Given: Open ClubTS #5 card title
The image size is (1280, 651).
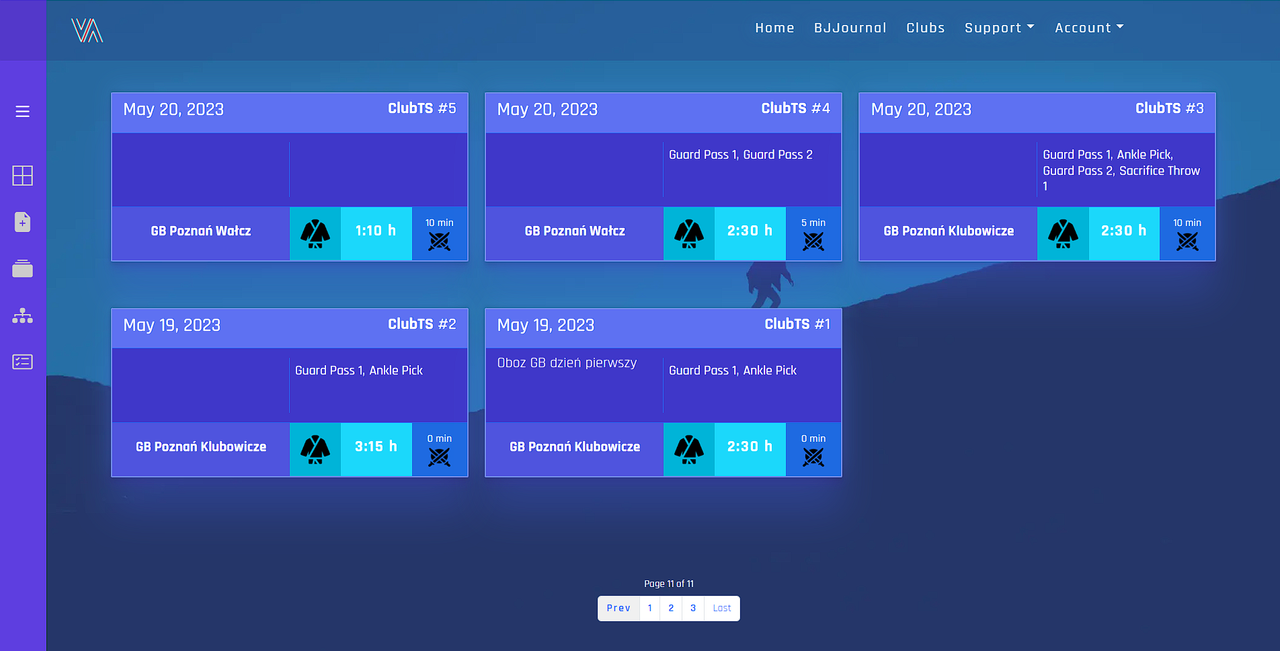Looking at the screenshot, I should pos(422,108).
